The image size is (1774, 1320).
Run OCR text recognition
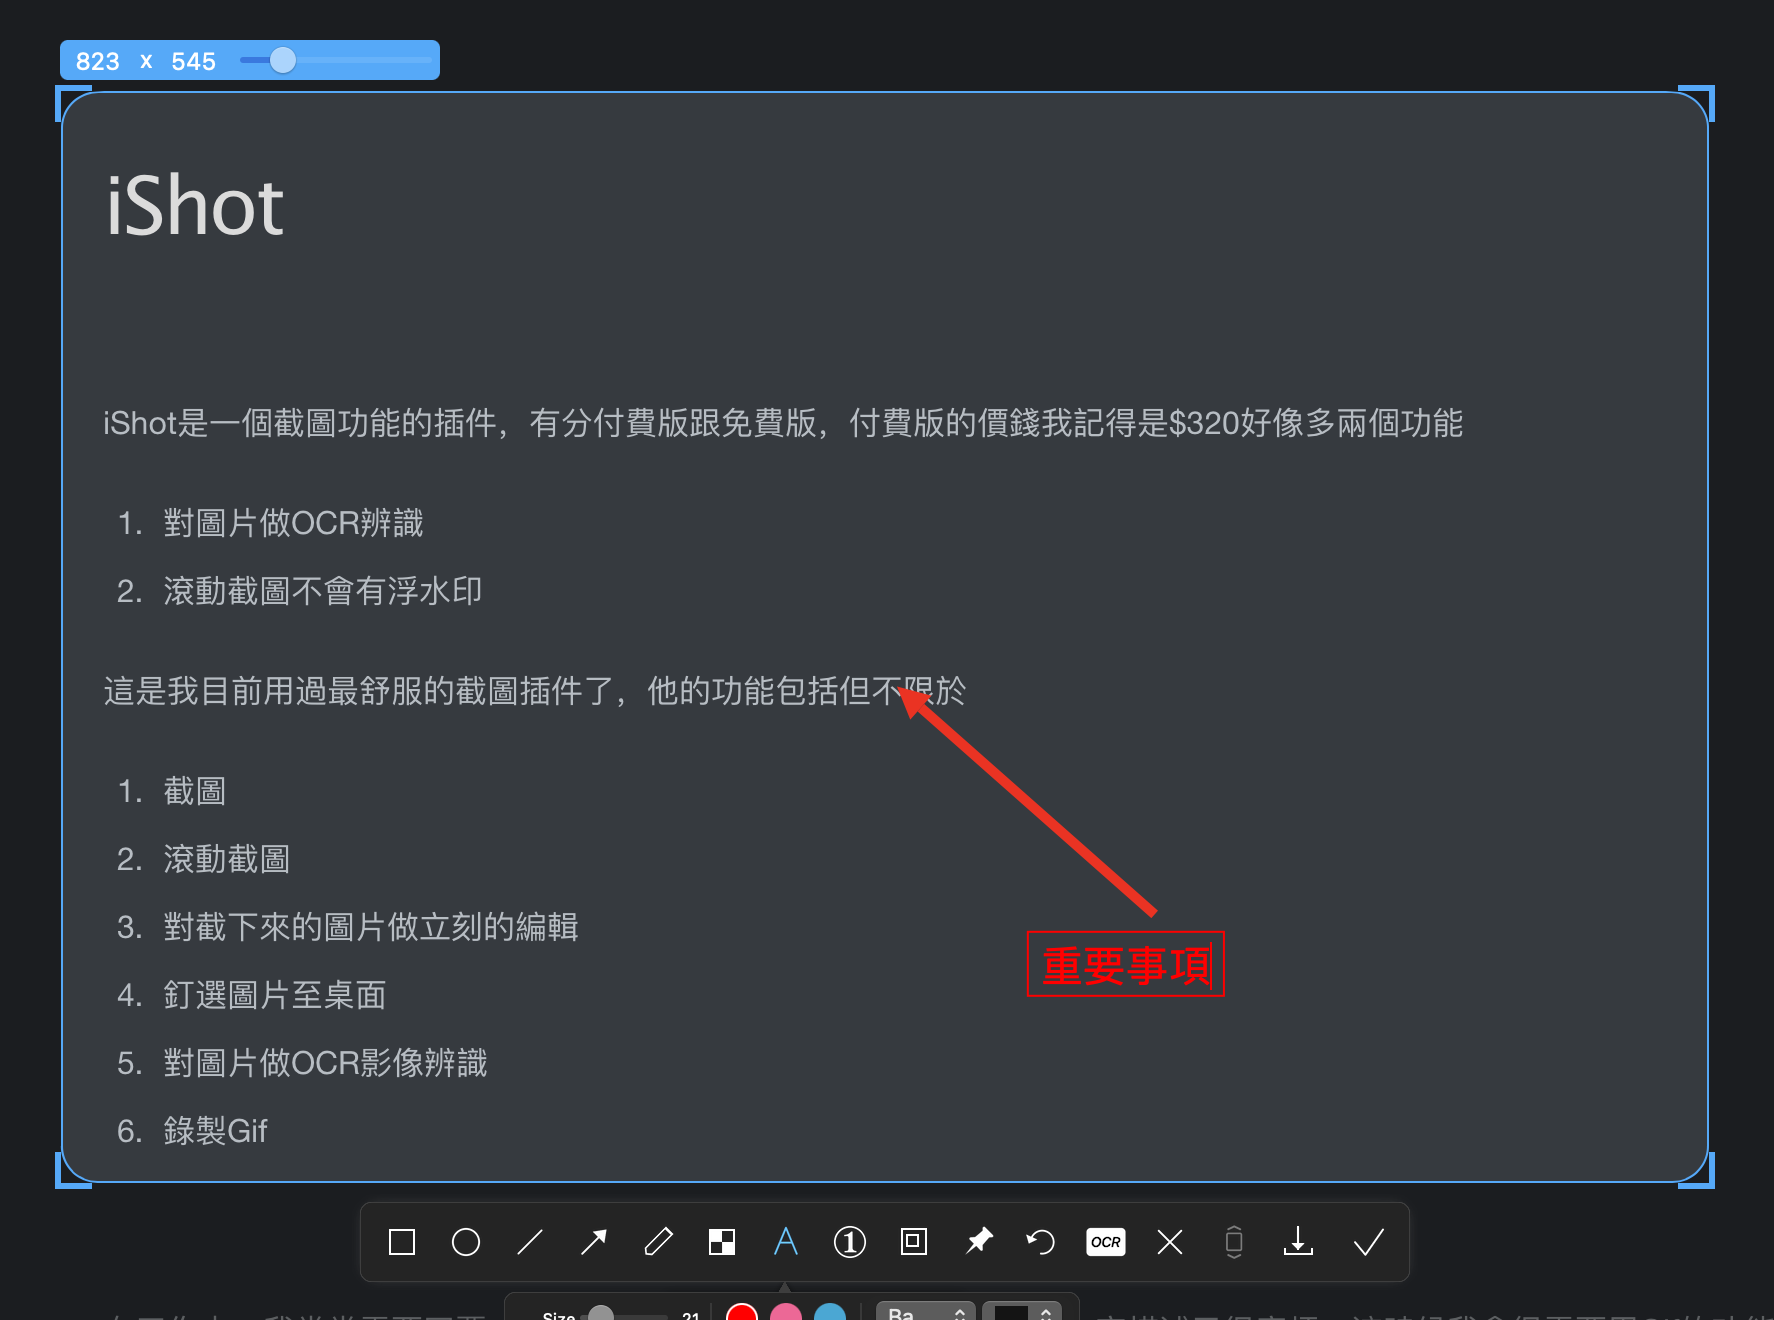(x=1106, y=1242)
